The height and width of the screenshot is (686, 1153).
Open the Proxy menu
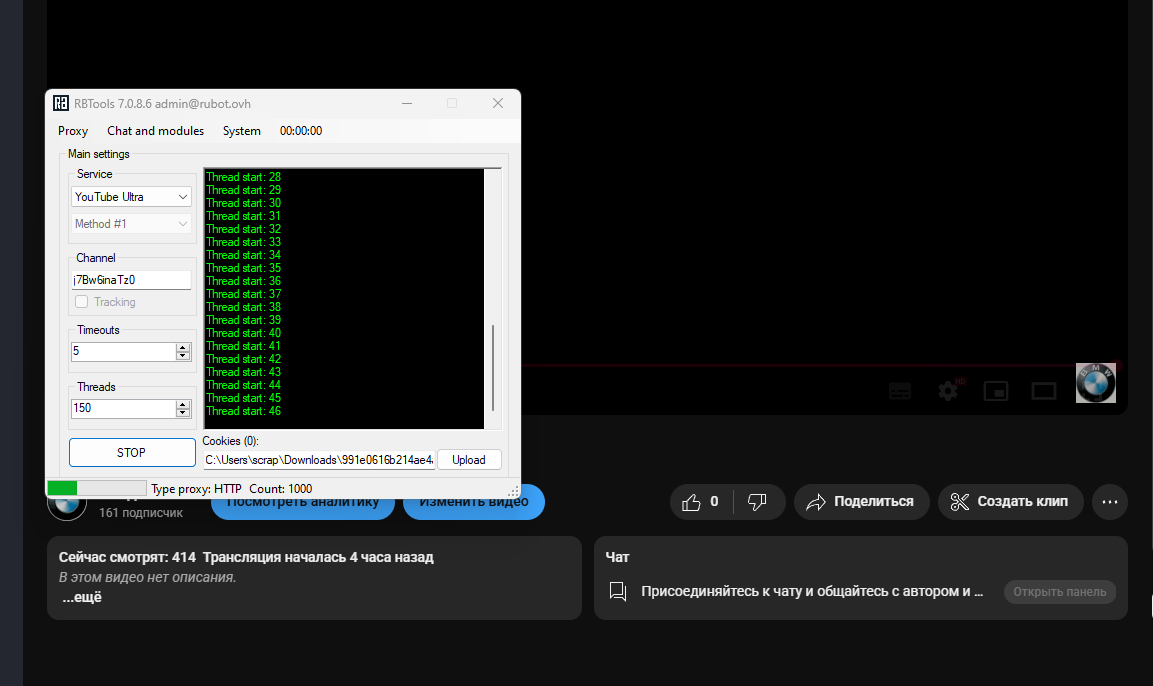[x=73, y=131]
